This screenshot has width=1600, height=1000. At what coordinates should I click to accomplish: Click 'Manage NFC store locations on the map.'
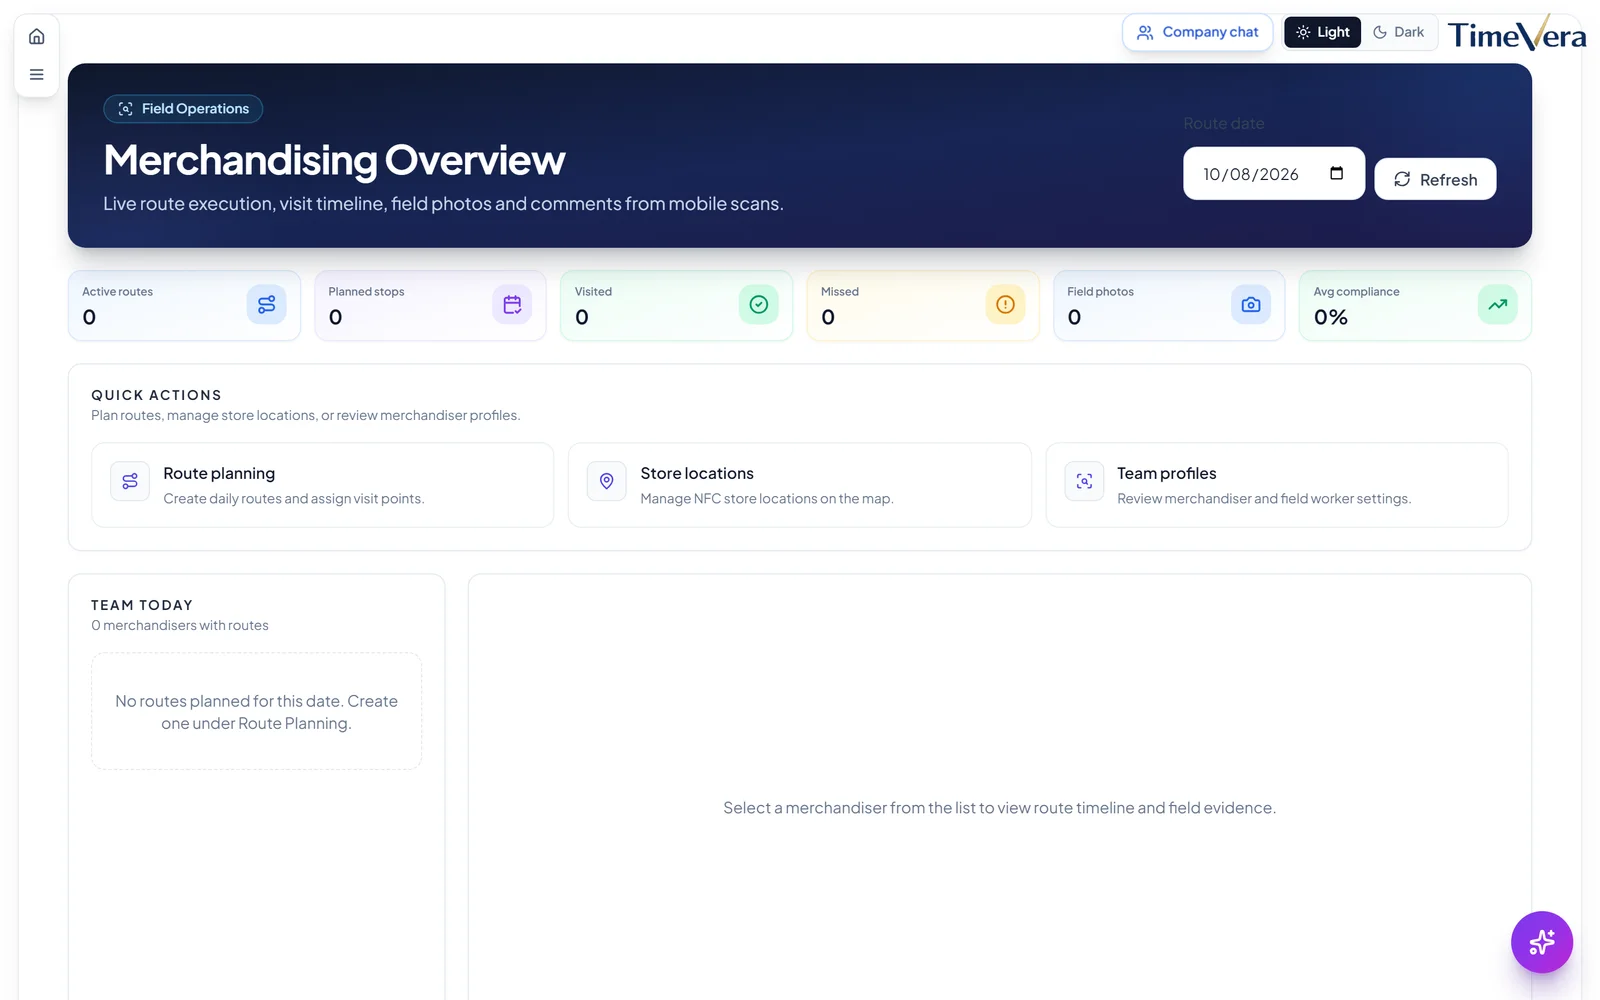pos(767,499)
